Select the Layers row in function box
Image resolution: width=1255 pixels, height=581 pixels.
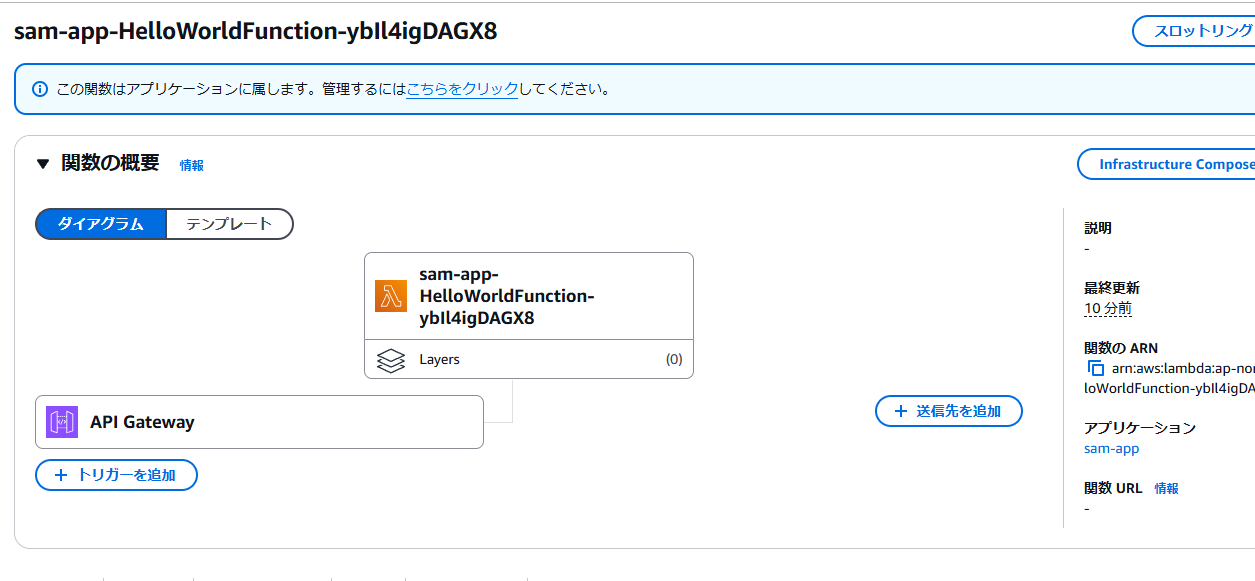tap(529, 360)
